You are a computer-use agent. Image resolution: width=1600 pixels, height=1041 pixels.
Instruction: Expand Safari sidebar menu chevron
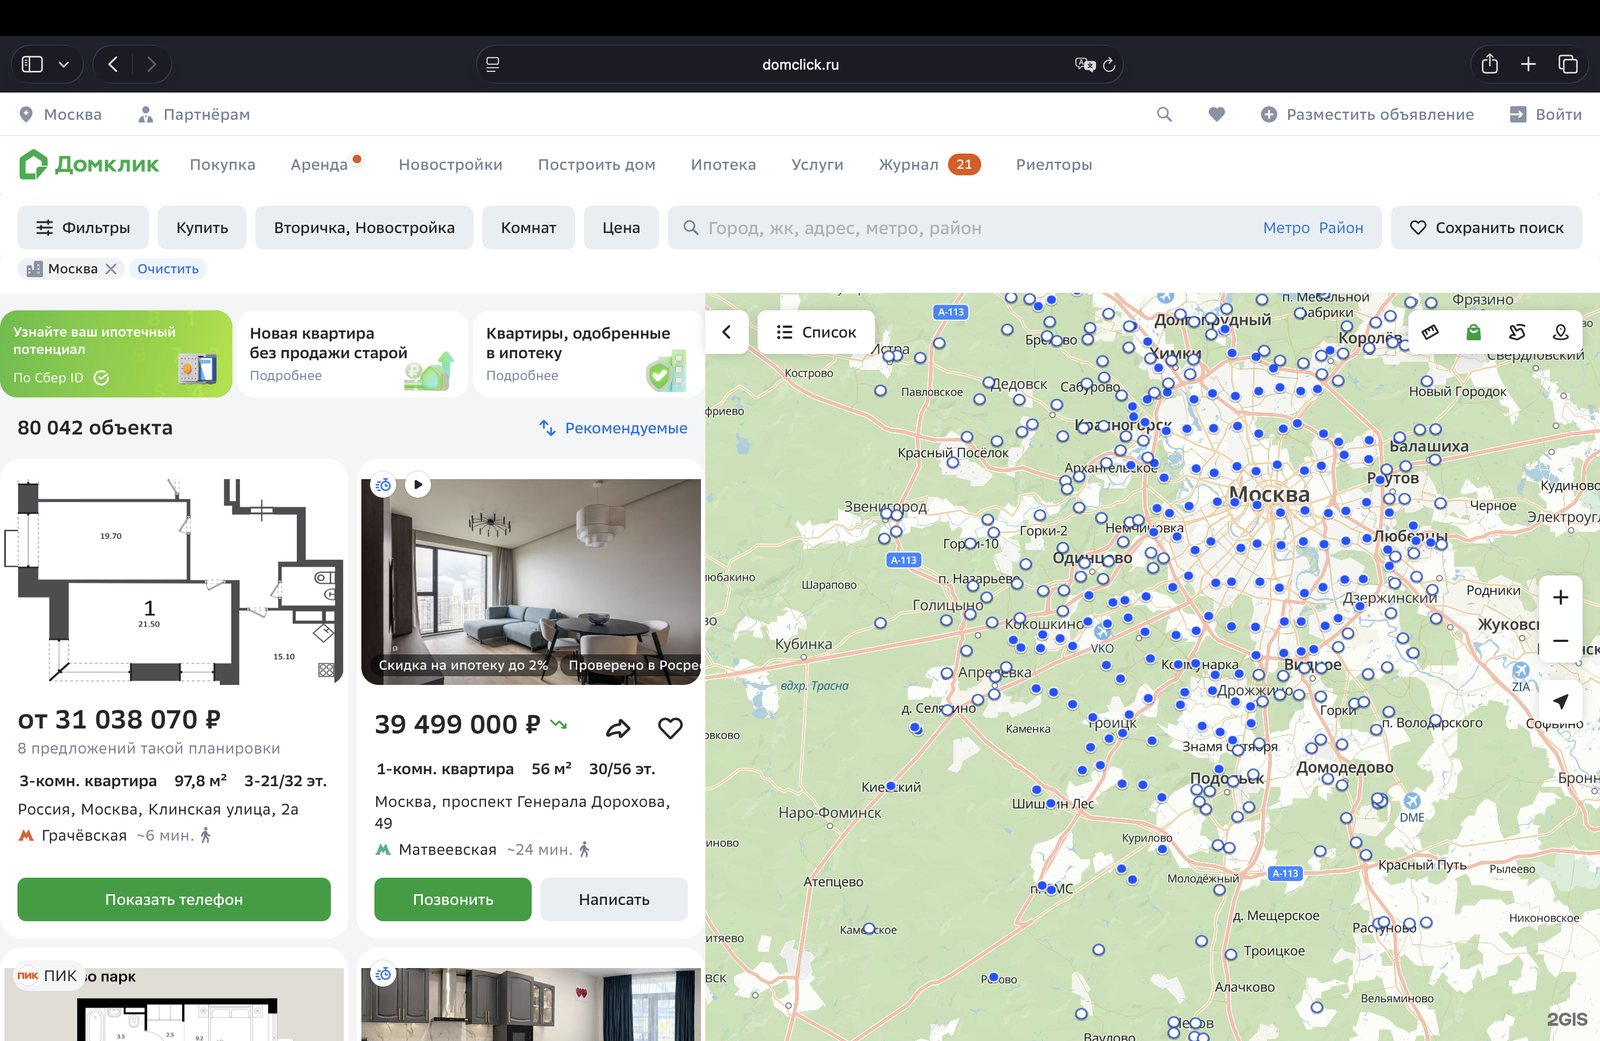pos(64,64)
